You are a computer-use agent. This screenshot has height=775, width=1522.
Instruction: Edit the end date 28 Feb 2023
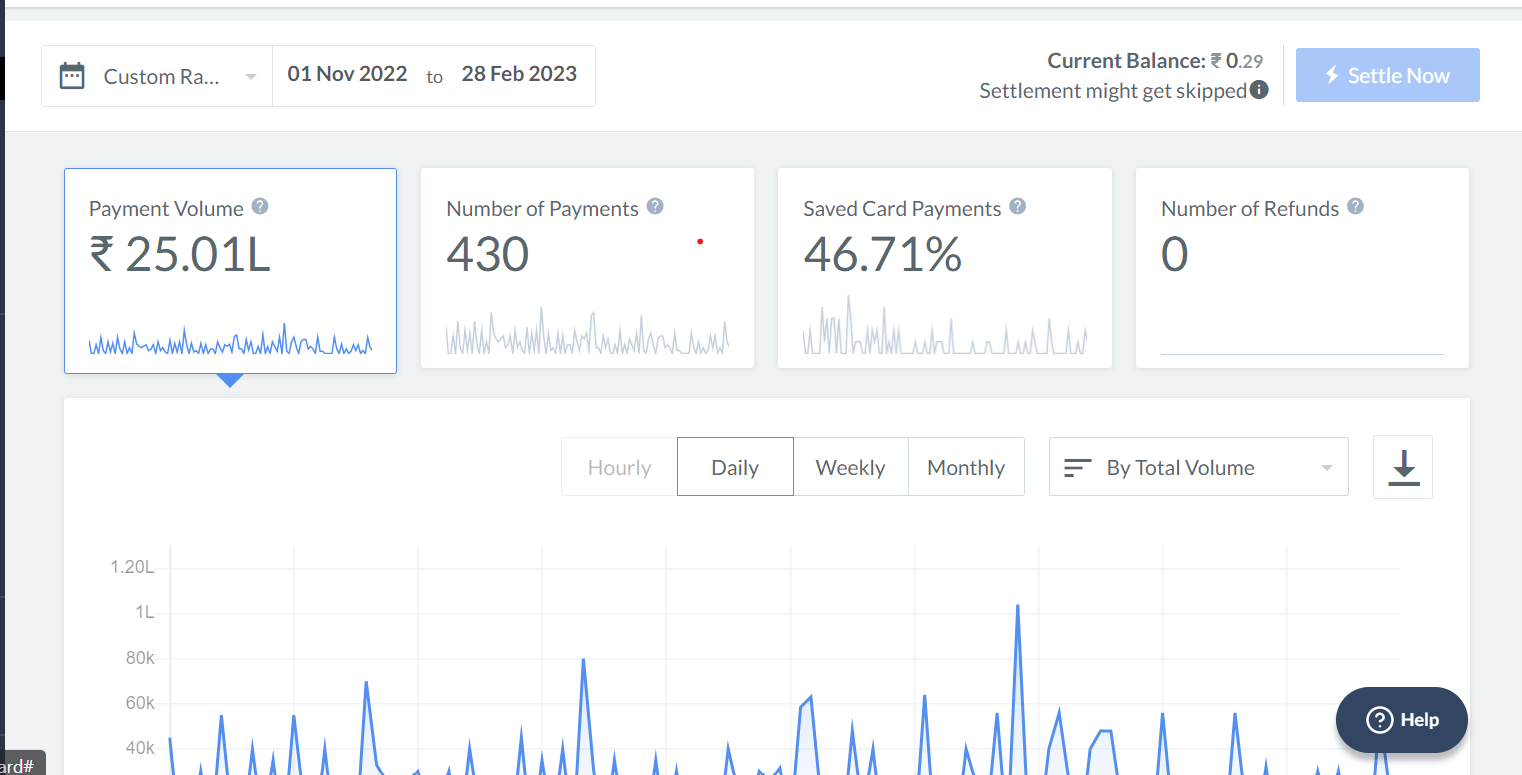click(x=519, y=75)
